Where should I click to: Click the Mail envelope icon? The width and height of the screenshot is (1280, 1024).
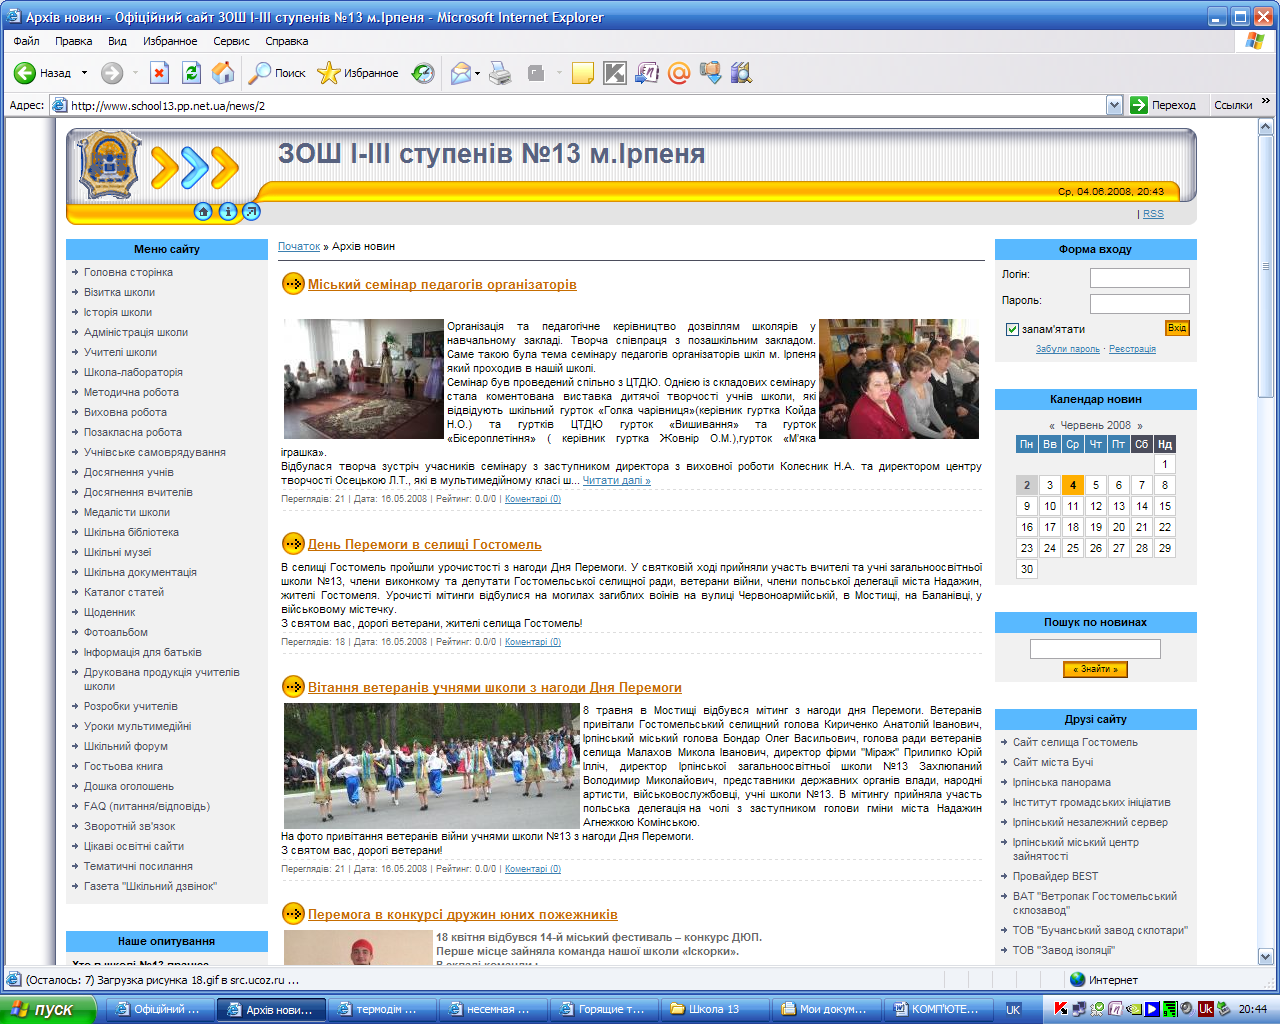(x=461, y=73)
